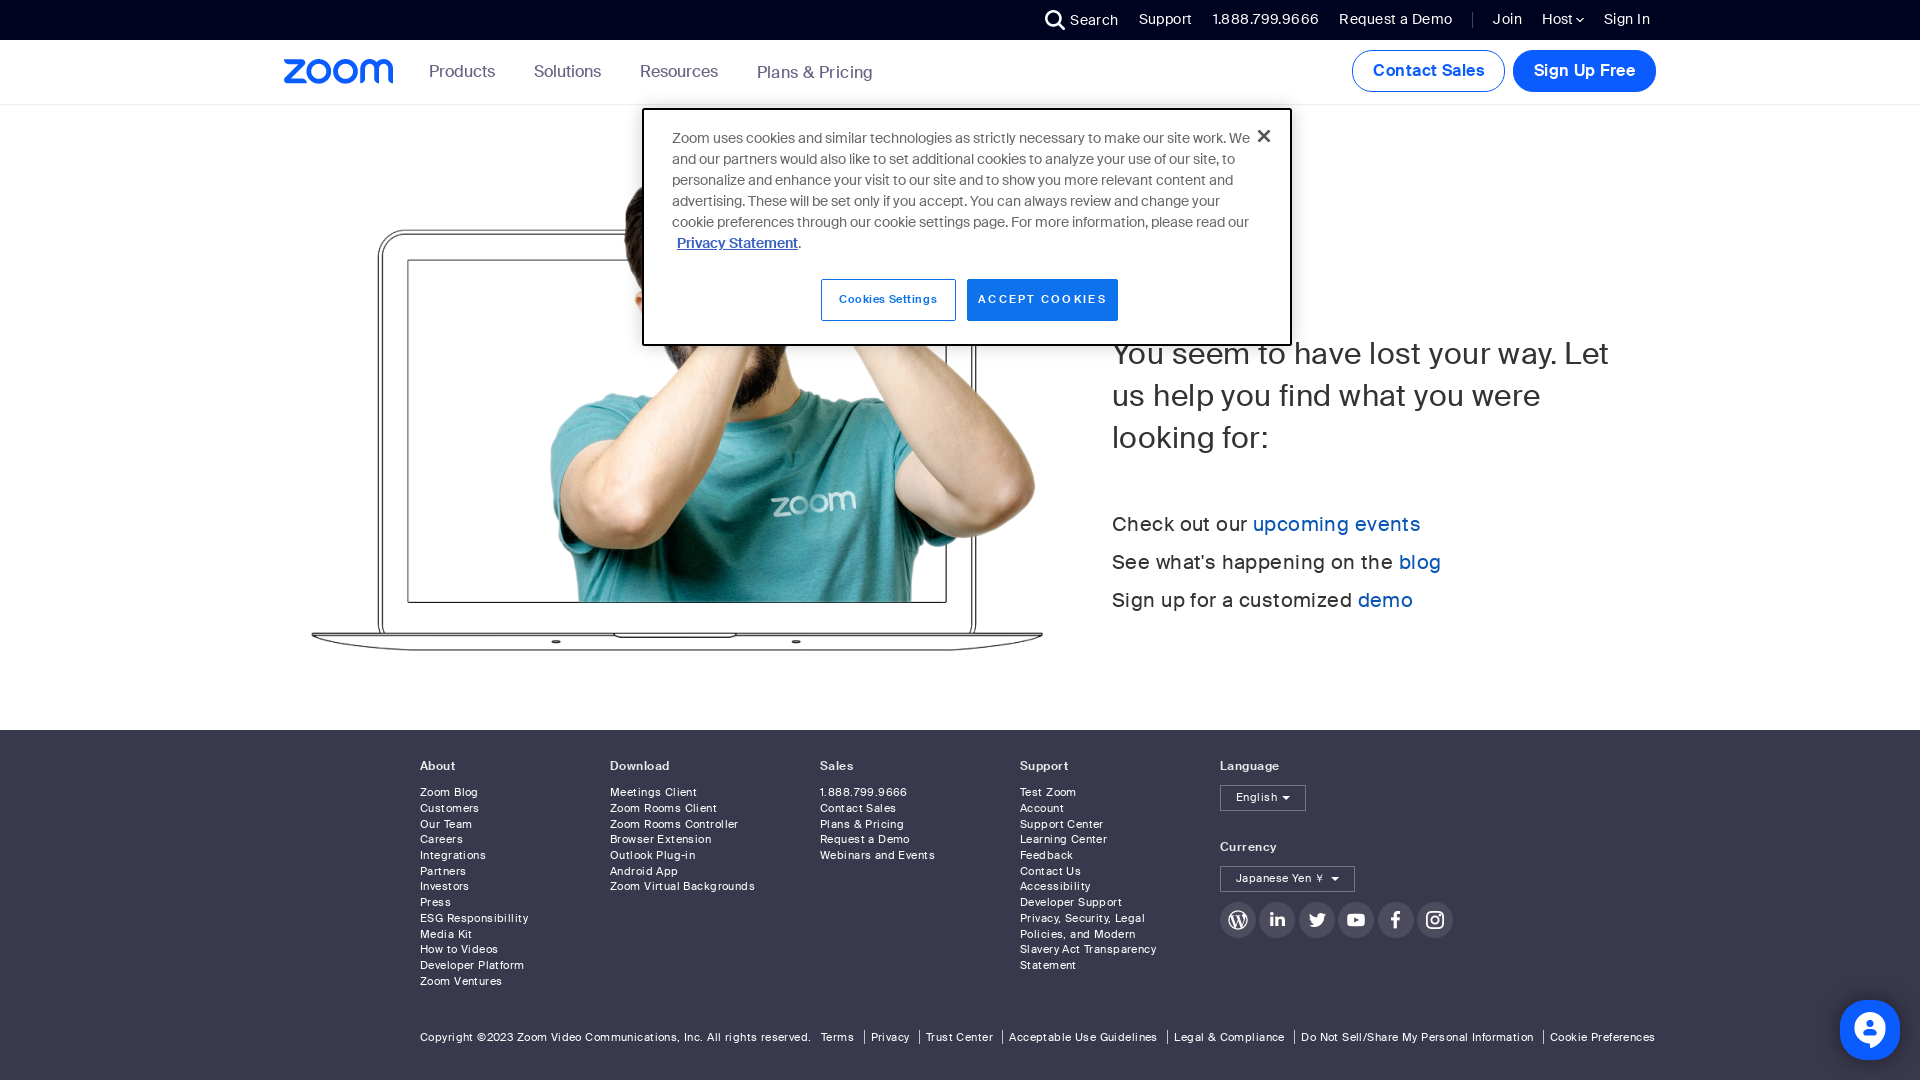Screen dimensions: 1920x1080
Task: Open Zoom's Twitter page icon
Action: tap(1316, 920)
